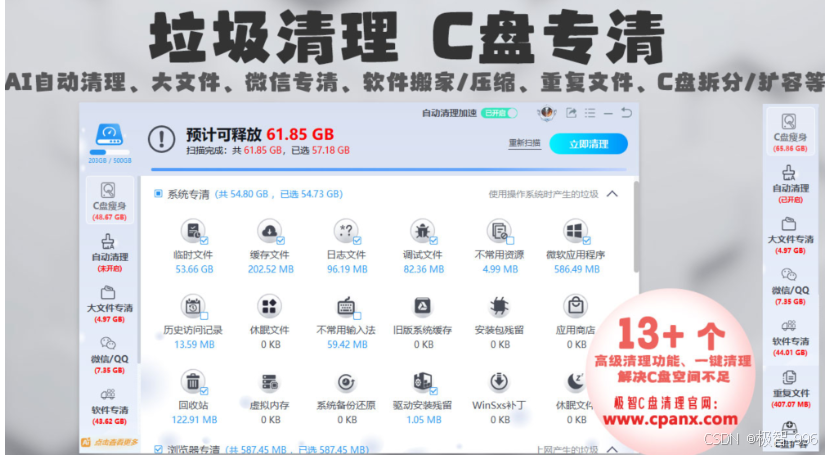This screenshot has height=455, width=835.
Task: Open 微信/QQ in left sidebar
Action: pos(109,355)
